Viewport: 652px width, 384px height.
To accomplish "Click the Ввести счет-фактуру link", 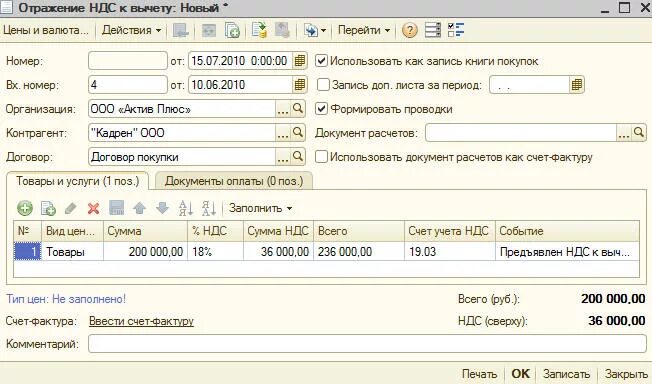I will [x=141, y=321].
